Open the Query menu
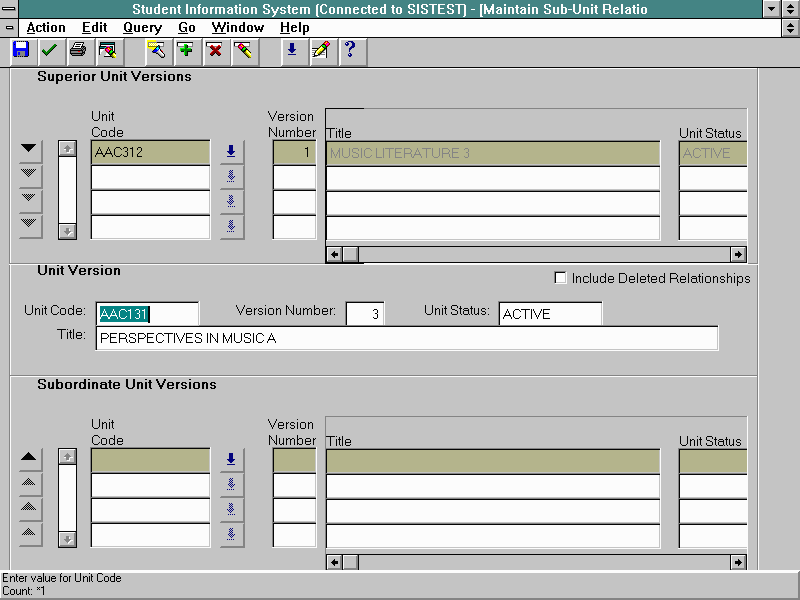Viewport: 800px width, 600px height. click(x=142, y=28)
